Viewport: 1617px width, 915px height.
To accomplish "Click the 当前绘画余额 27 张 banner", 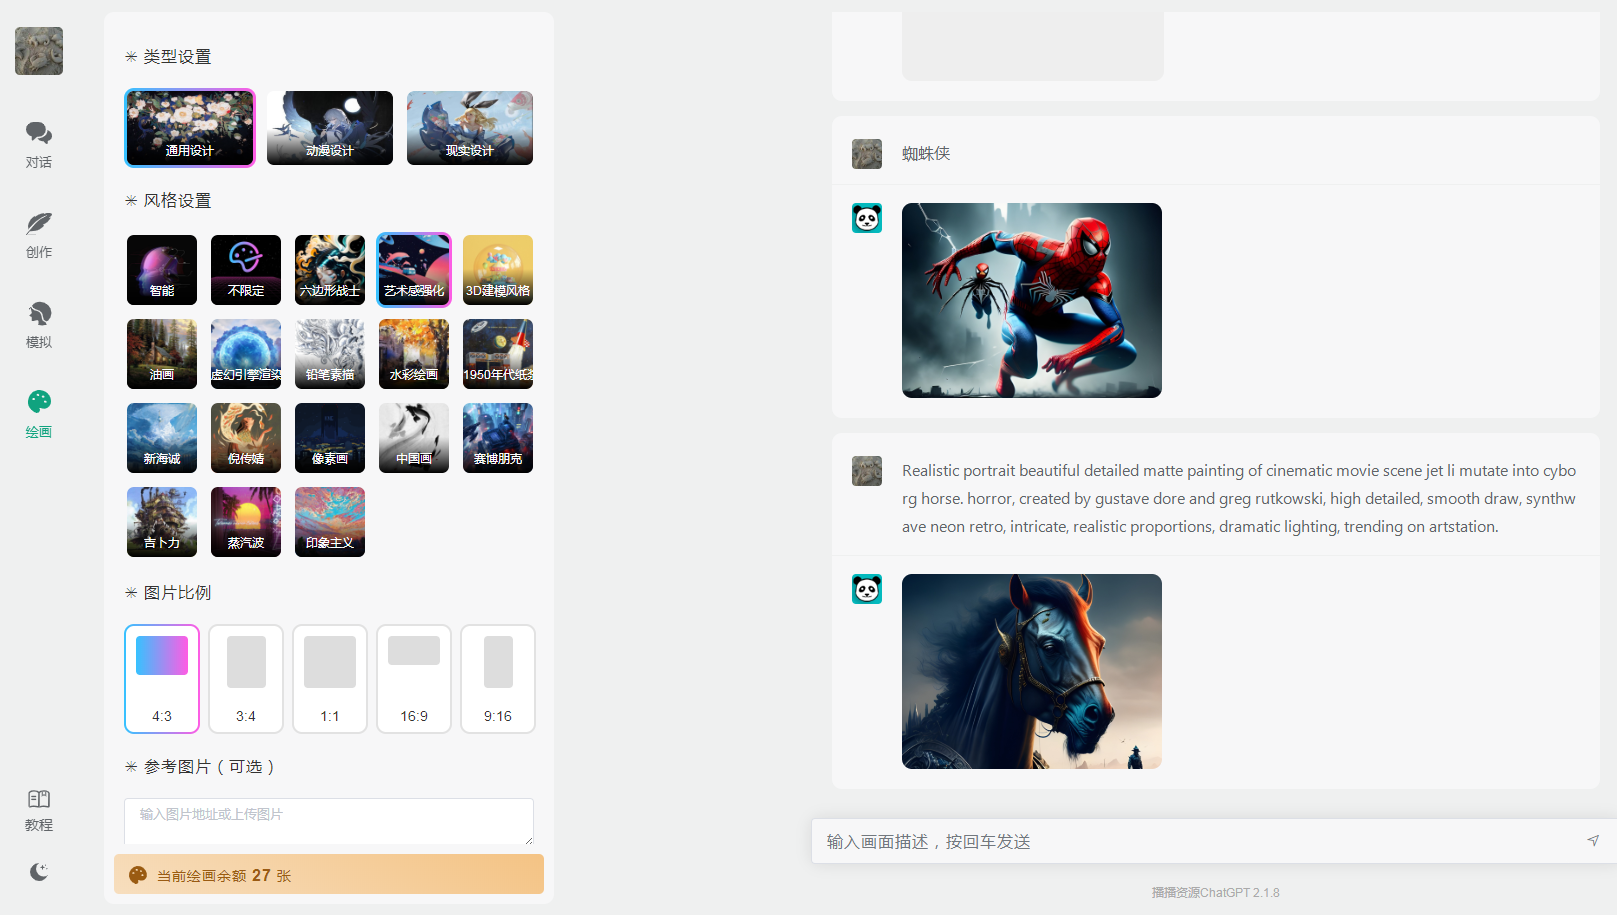I will point(329,874).
